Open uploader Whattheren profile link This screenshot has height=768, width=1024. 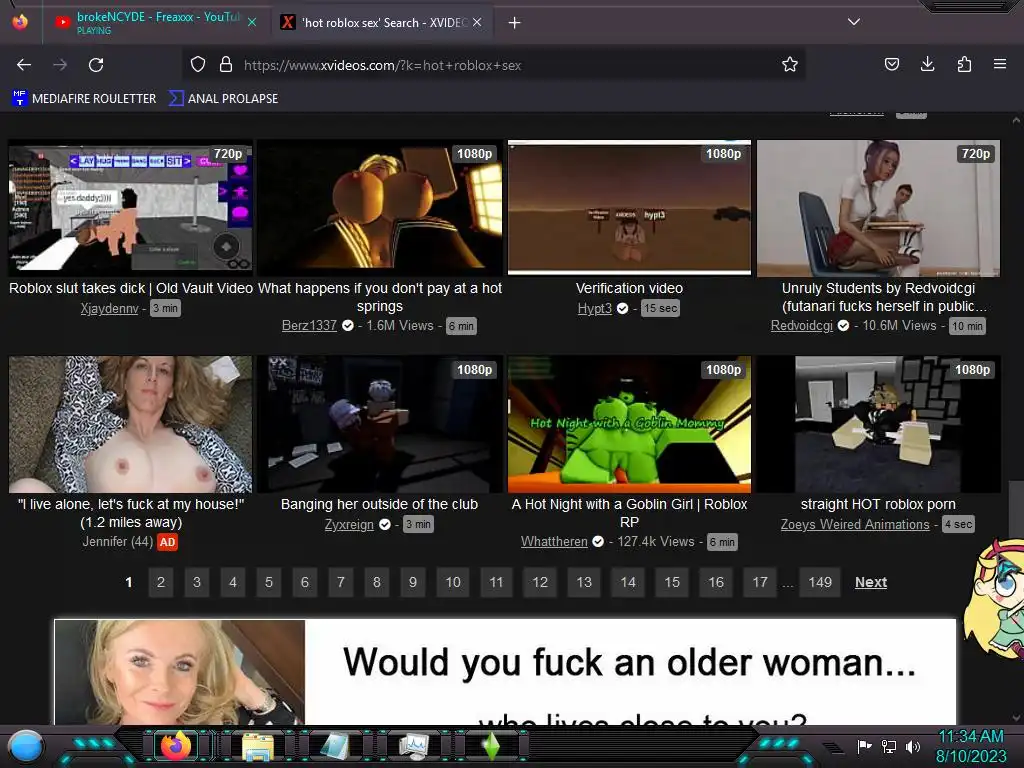pyautogui.click(x=554, y=541)
